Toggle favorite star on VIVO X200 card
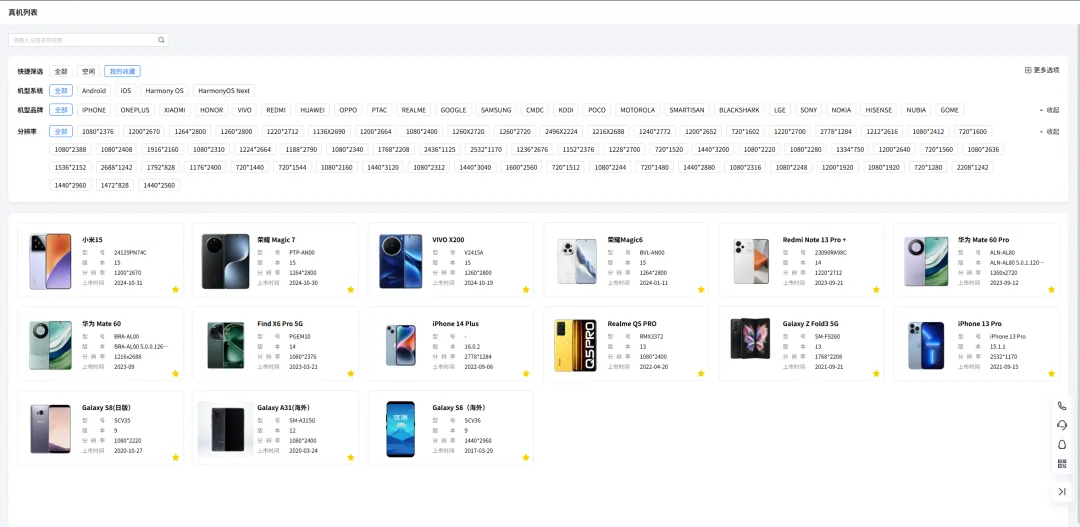Image resolution: width=1080 pixels, height=527 pixels. [x=526, y=289]
